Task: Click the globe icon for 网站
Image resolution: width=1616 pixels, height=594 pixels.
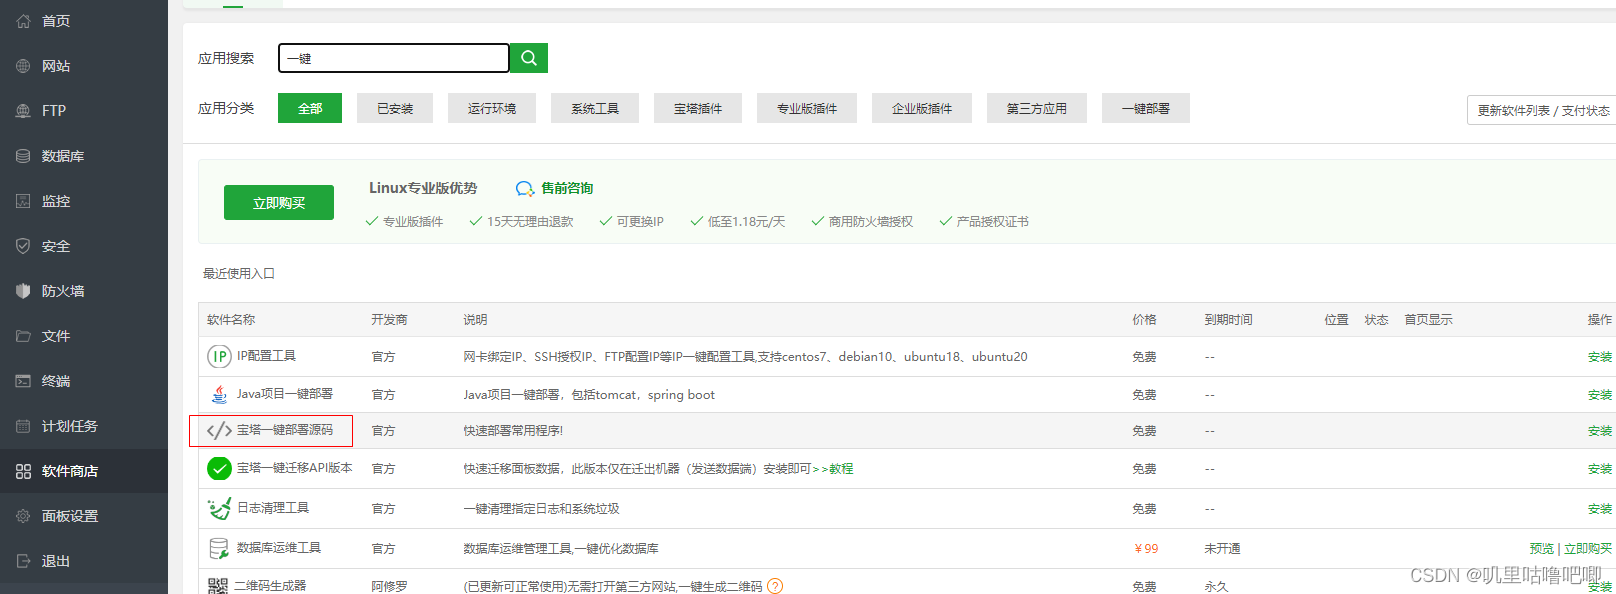Action: click(x=23, y=66)
